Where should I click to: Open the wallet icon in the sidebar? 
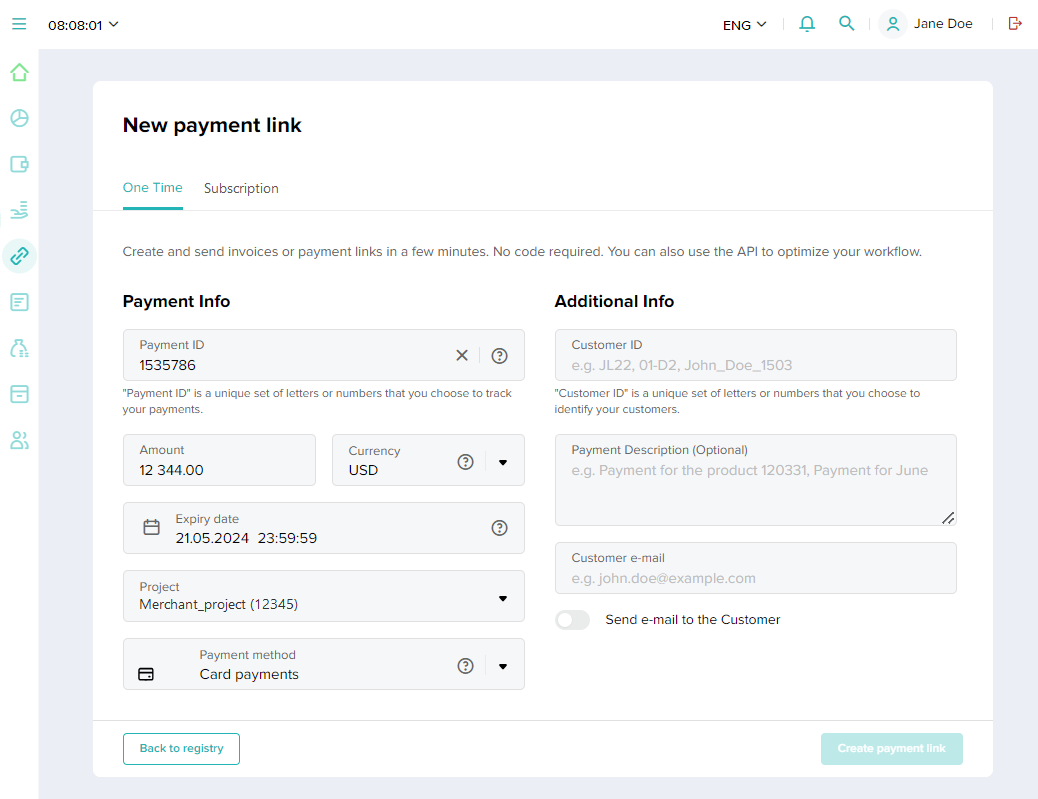[x=19, y=164]
